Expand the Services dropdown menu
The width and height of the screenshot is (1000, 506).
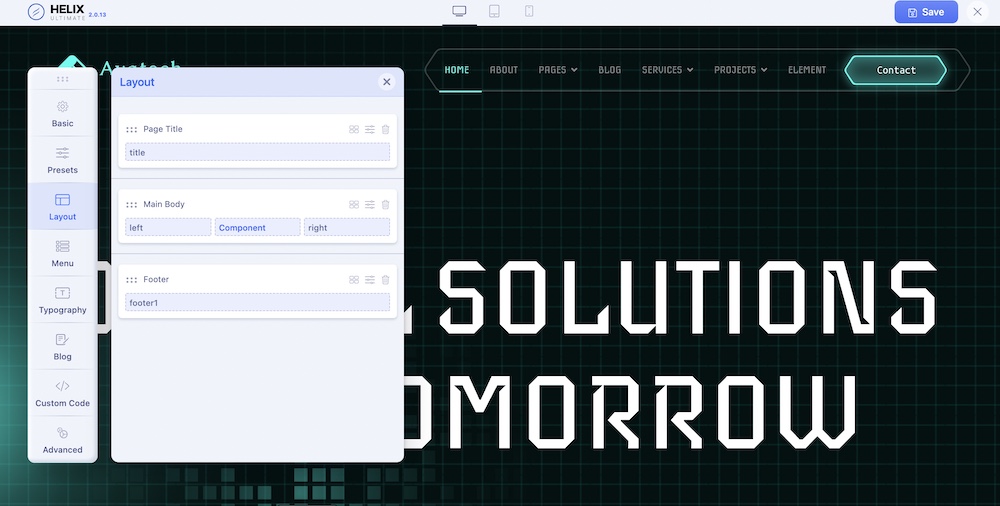tap(667, 70)
